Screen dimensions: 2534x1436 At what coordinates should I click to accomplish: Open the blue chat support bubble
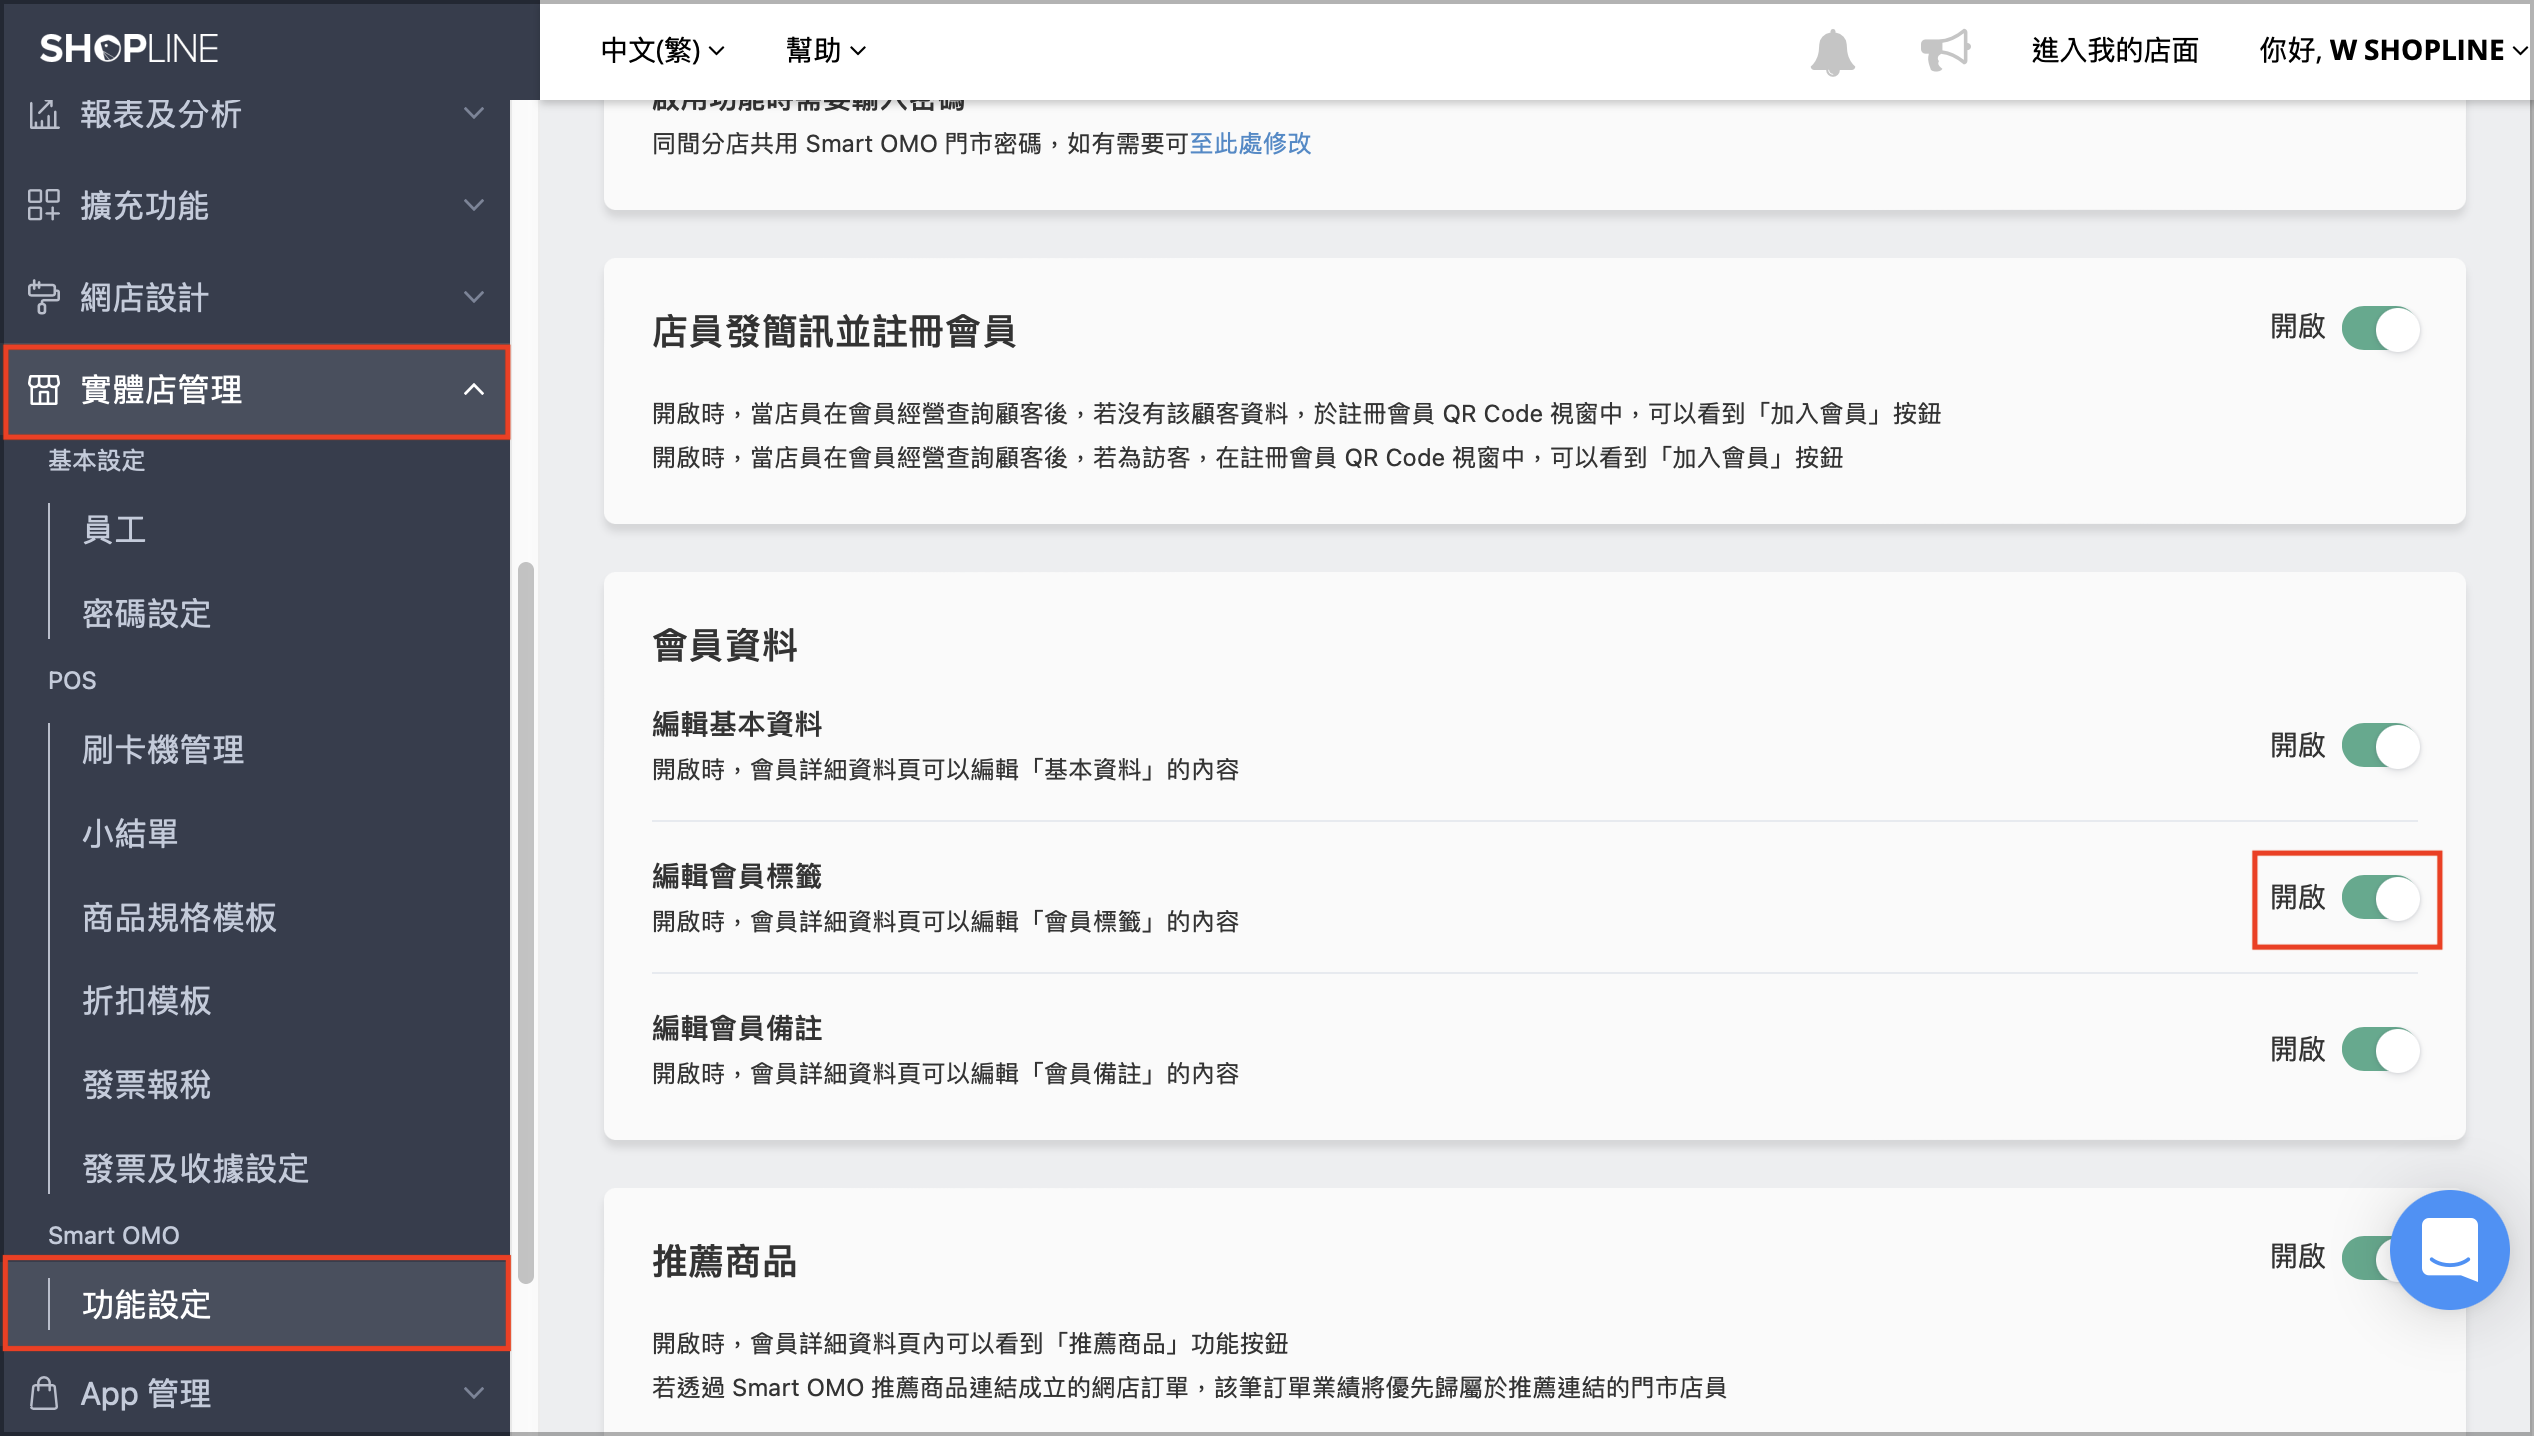pos(2449,1250)
